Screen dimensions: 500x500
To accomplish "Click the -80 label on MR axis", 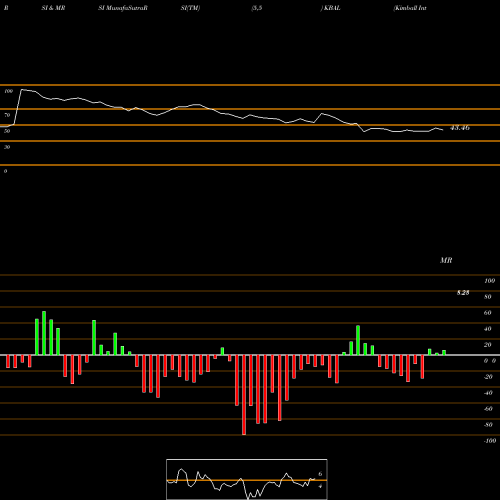I will coord(488,425).
